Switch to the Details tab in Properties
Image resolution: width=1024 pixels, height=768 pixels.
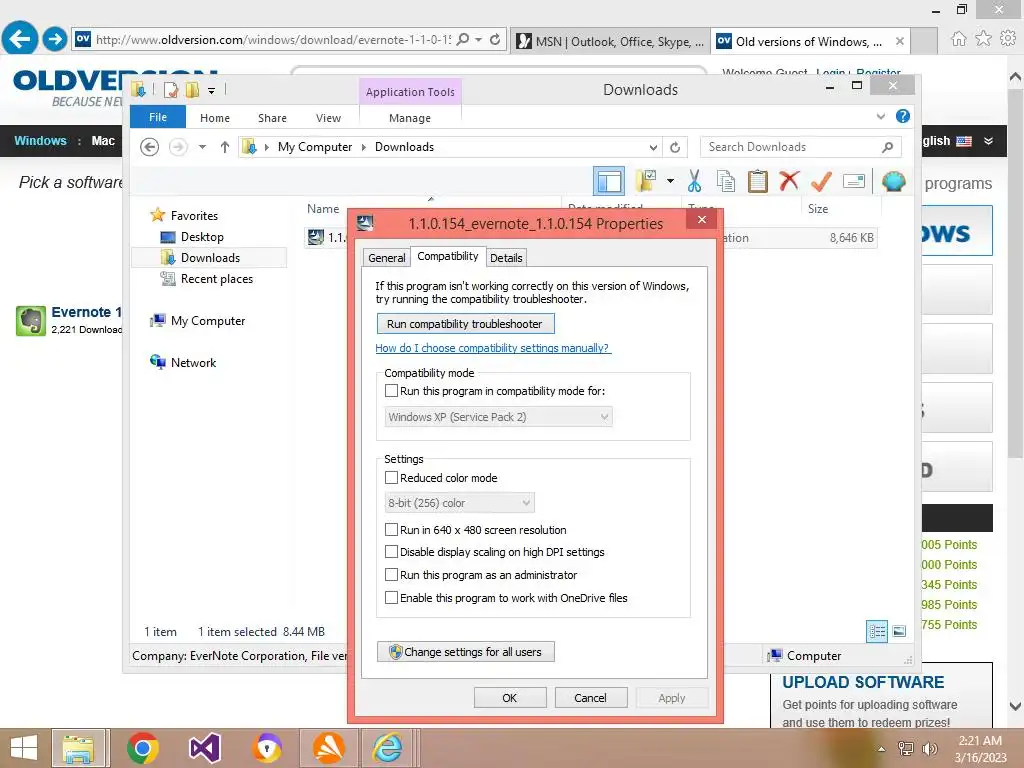[x=506, y=258]
